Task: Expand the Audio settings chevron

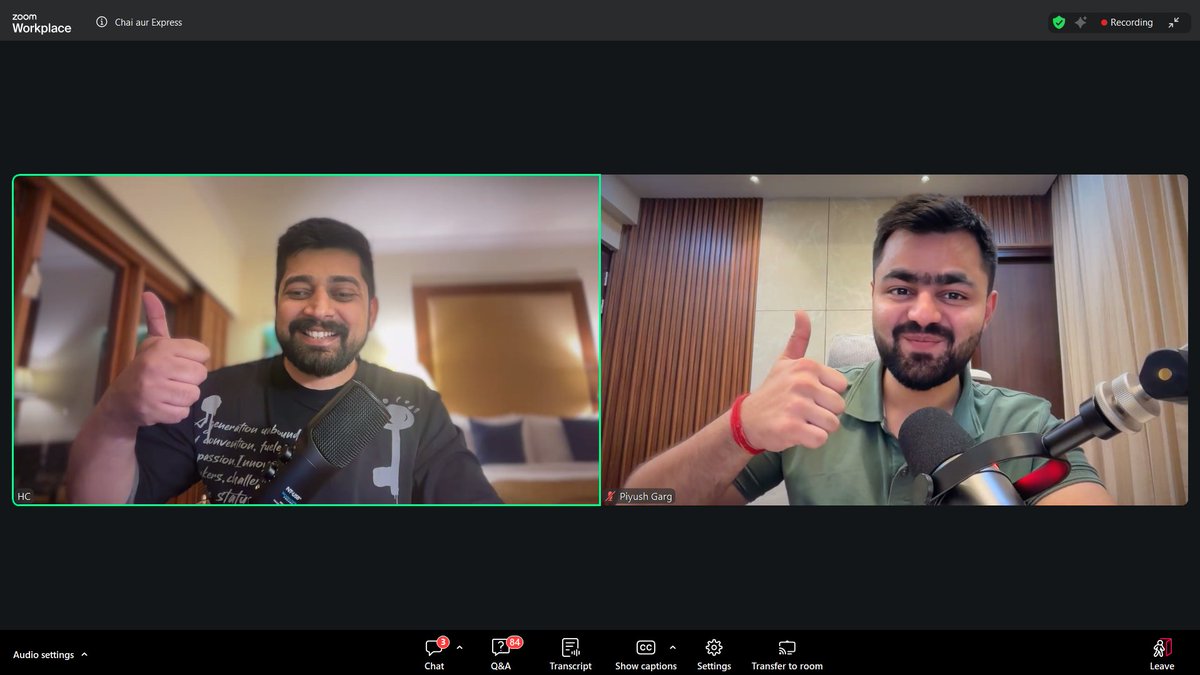Action: [x=82, y=654]
